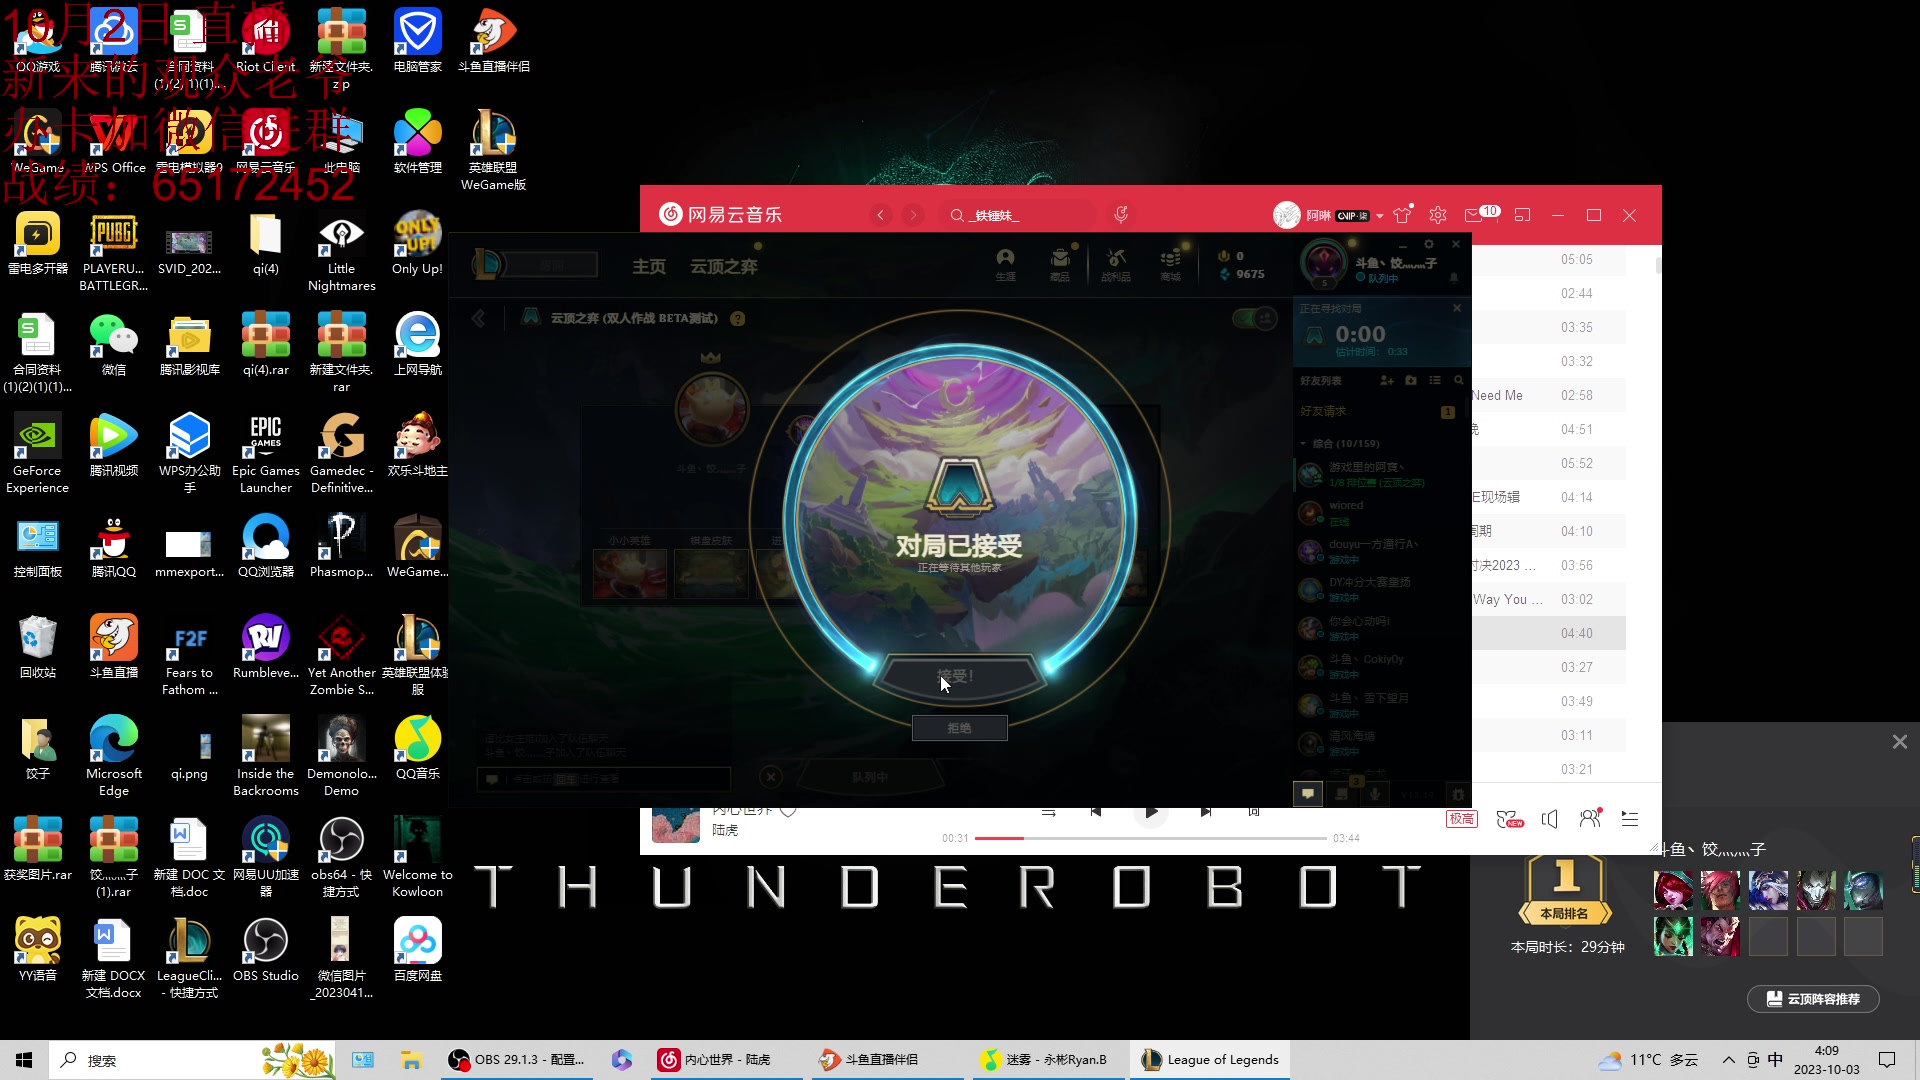
Task: Select friend wiored in the friends list
Action: pyautogui.click(x=1380, y=513)
